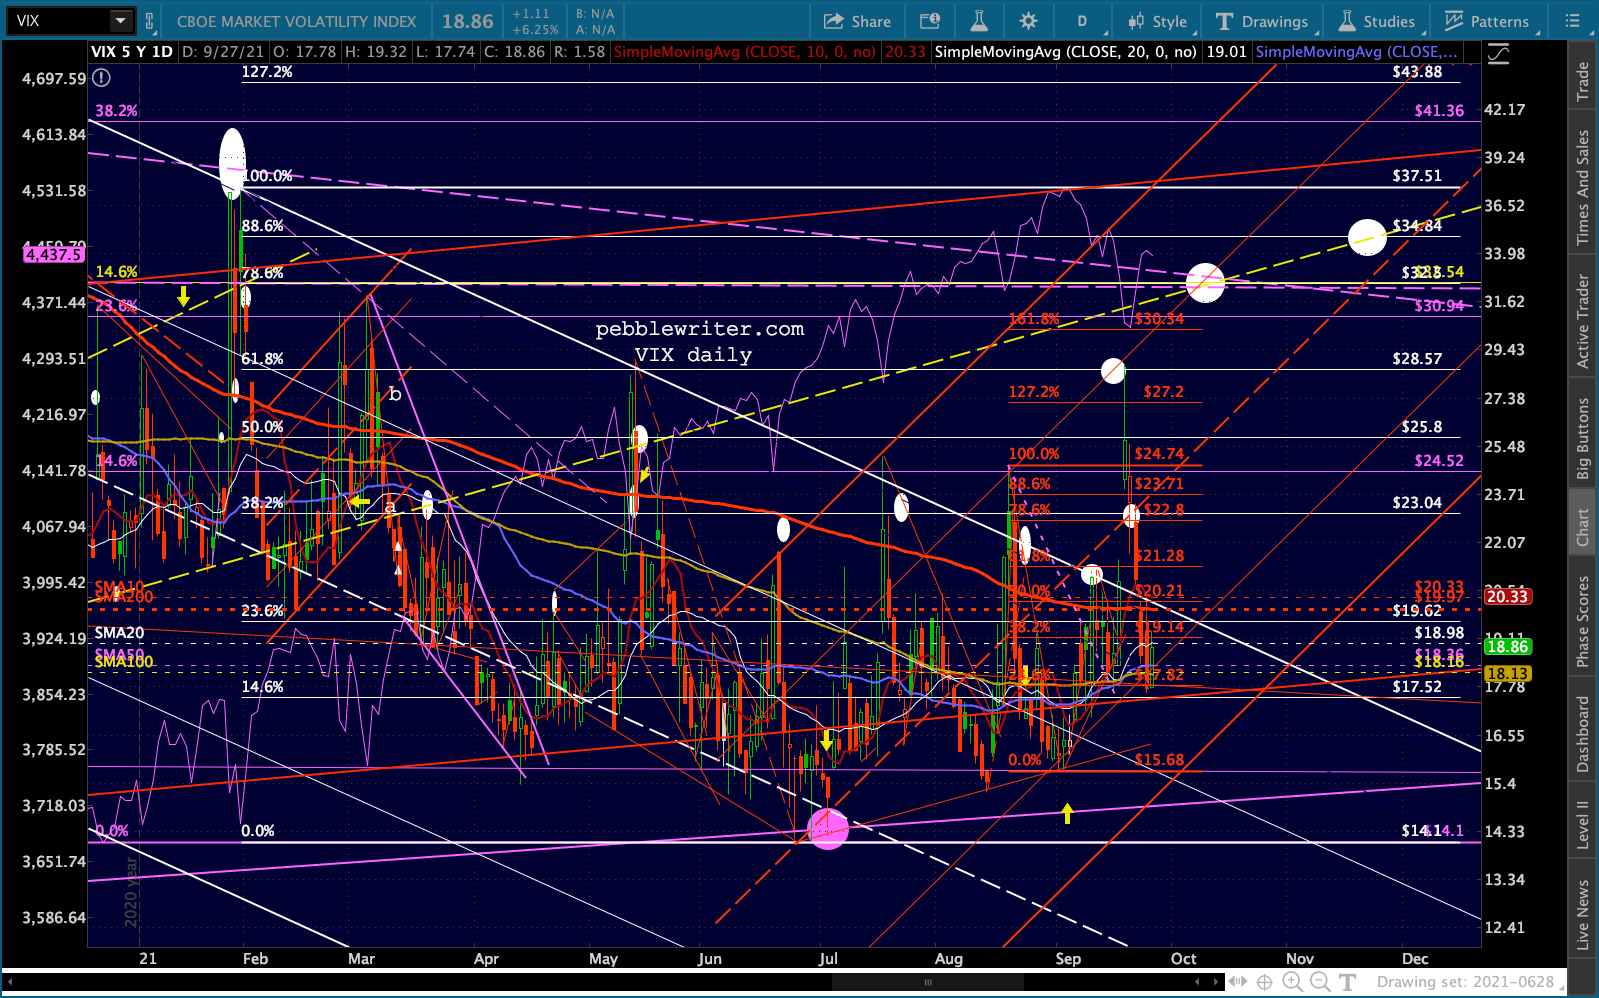Click the chart alert exclamation icon

point(101,78)
